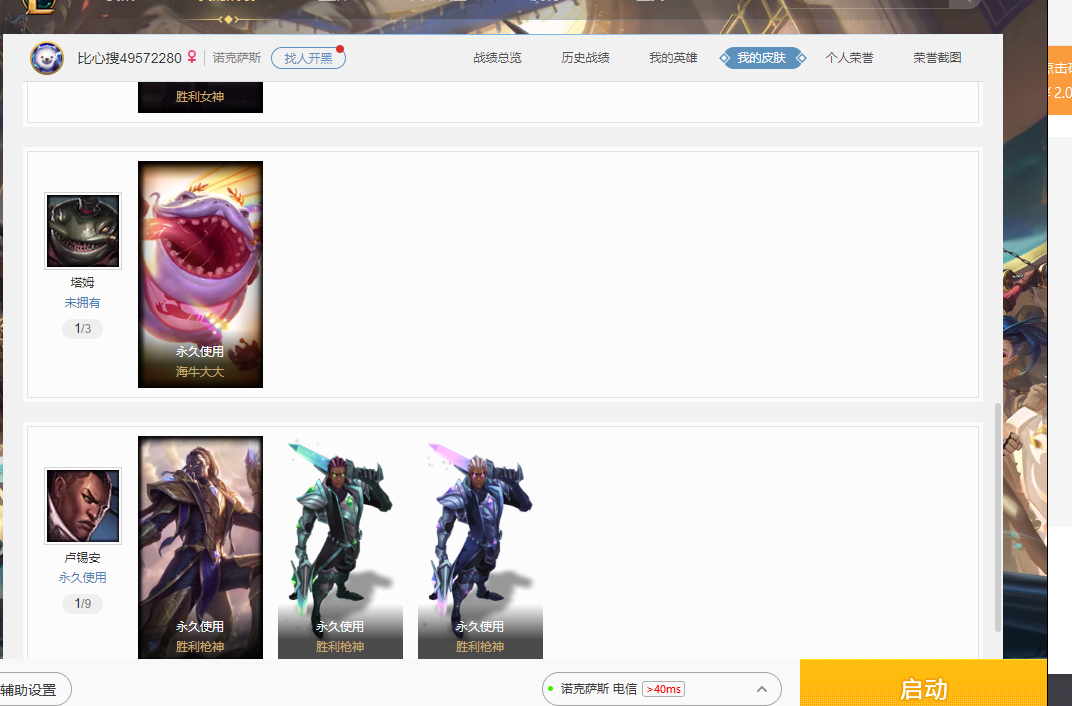1072x706 pixels.
Task: Click the 永久使用 link under 卢锡安
Action: coord(82,578)
